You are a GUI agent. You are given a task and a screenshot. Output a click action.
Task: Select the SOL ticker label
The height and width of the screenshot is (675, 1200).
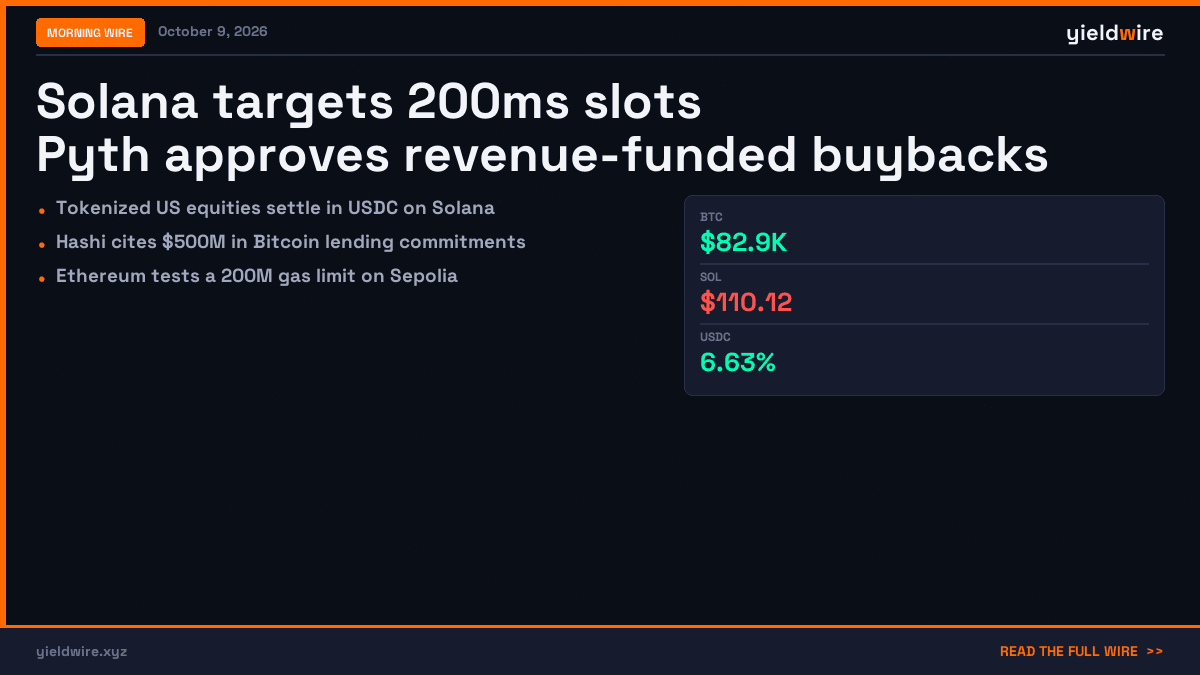[711, 277]
